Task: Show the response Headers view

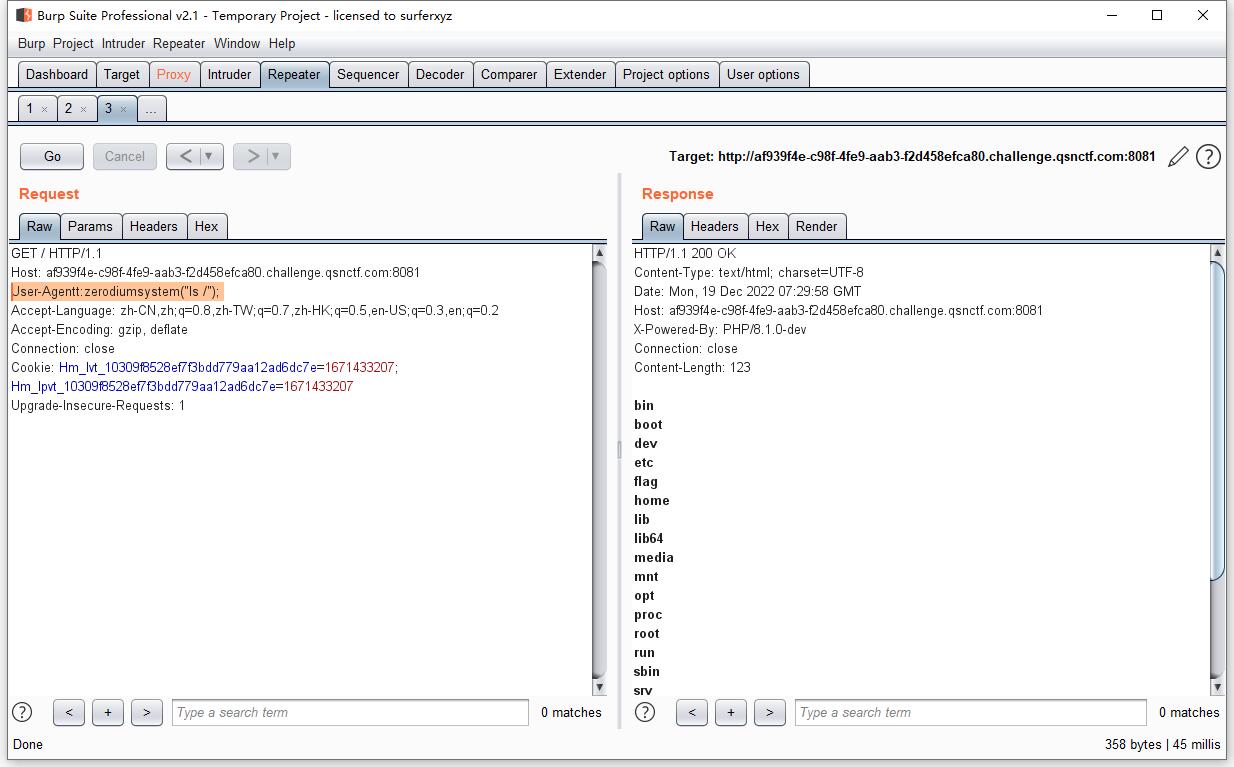Action: (x=714, y=226)
